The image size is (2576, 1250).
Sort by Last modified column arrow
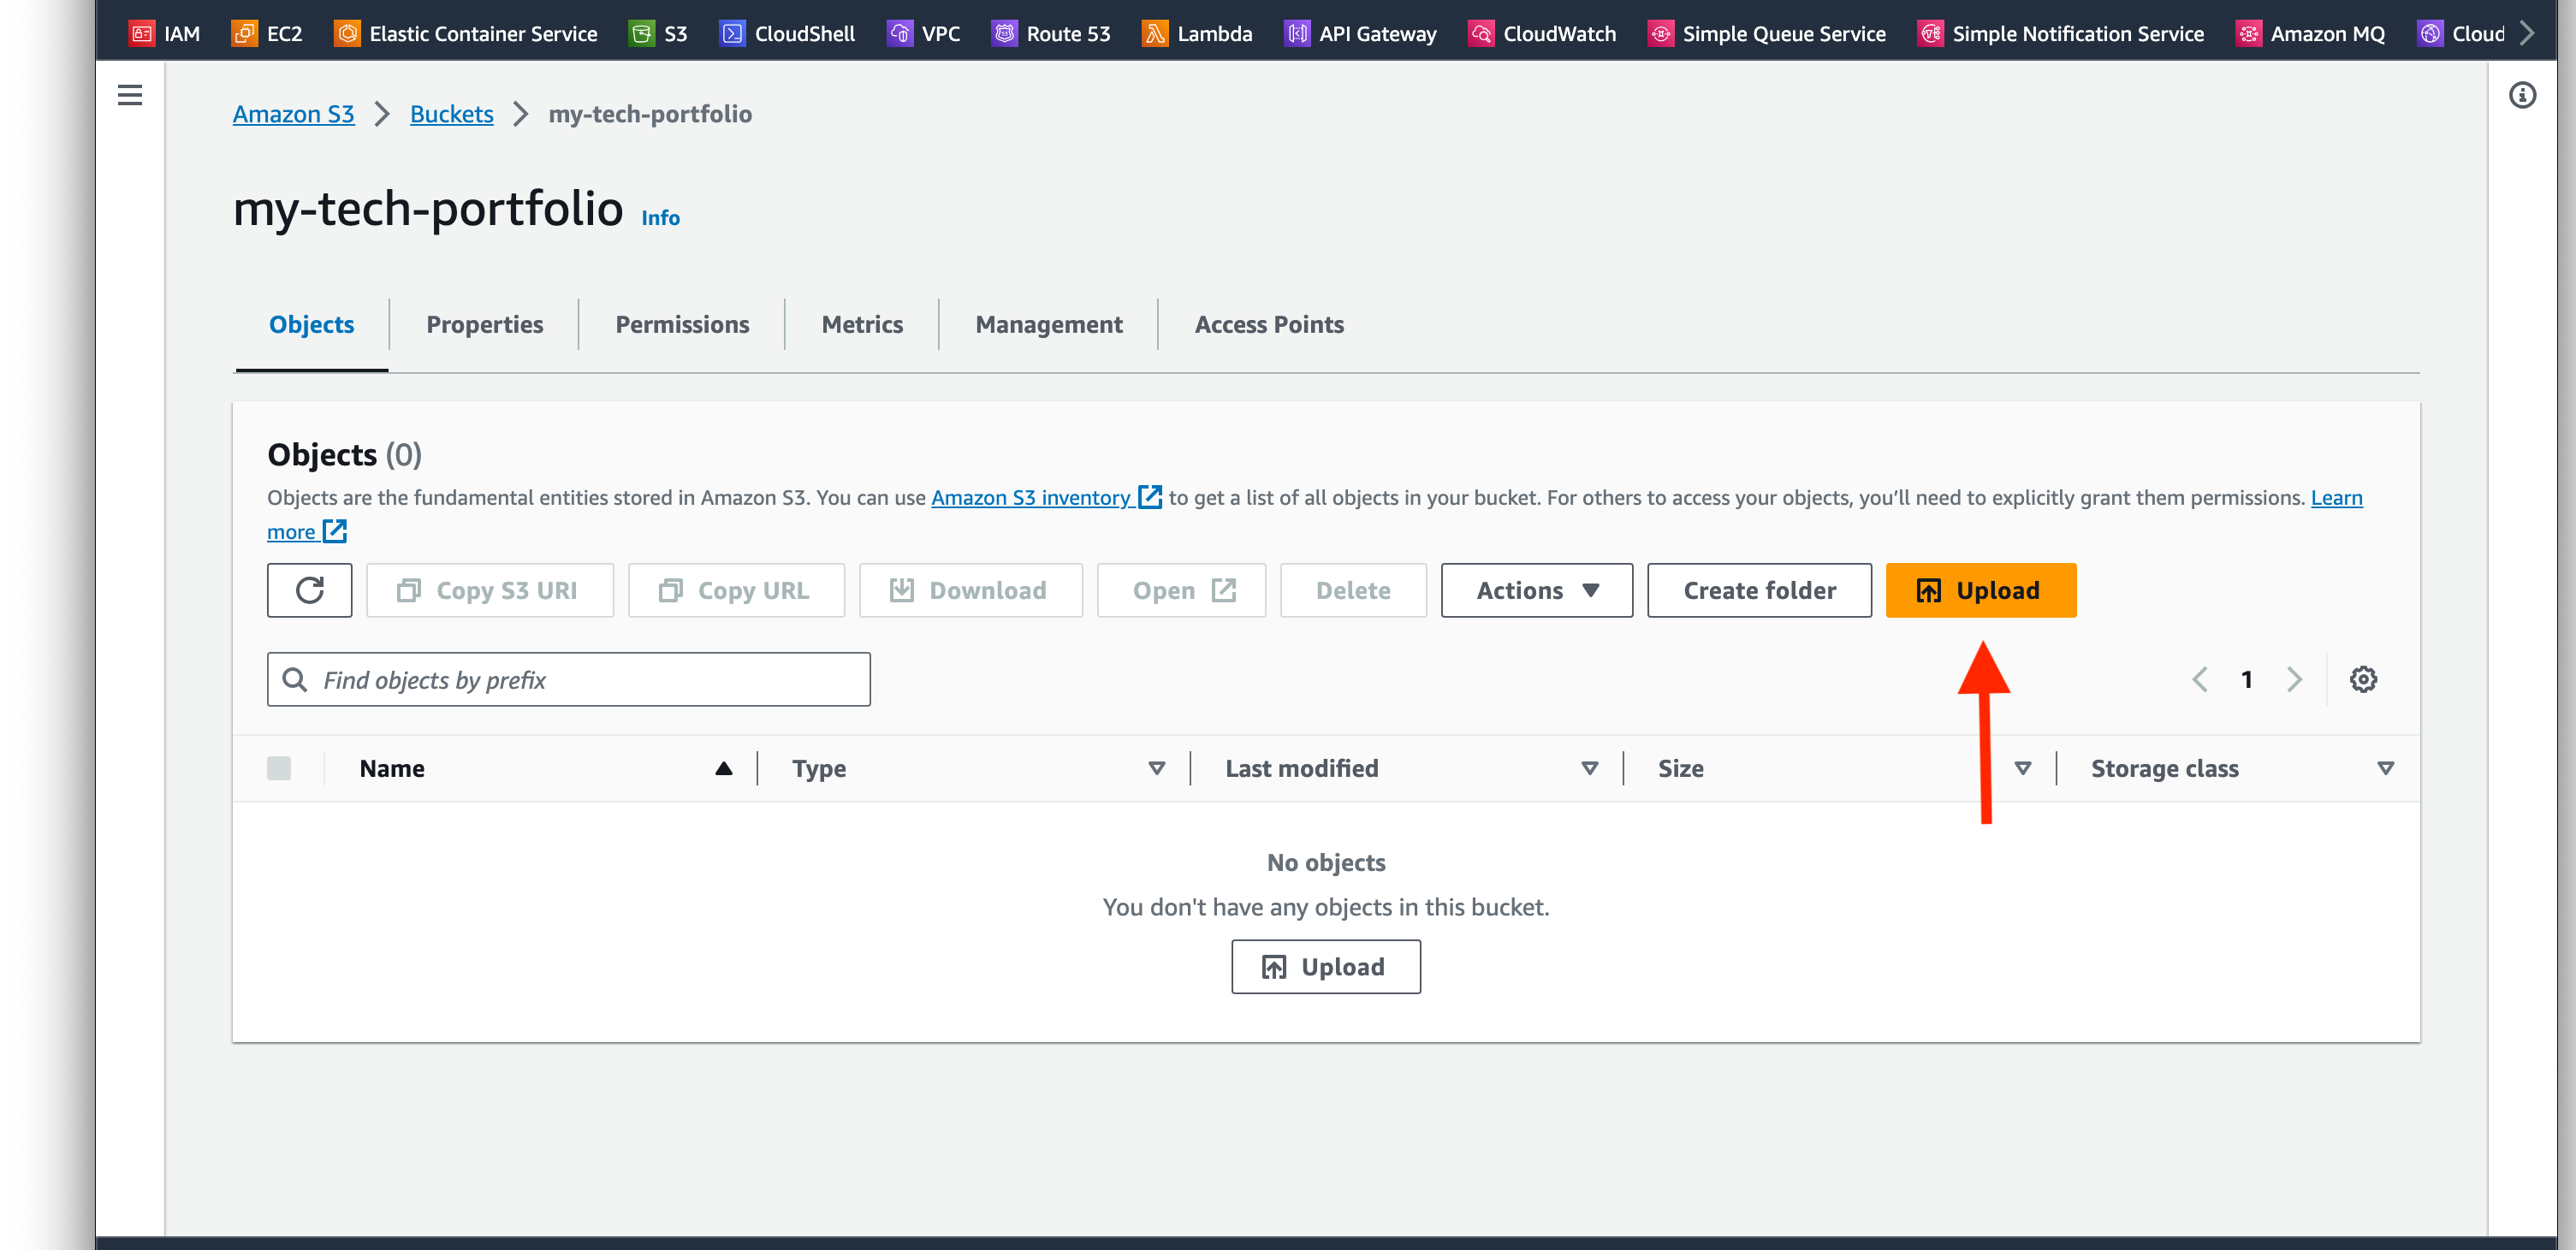[x=1590, y=768]
